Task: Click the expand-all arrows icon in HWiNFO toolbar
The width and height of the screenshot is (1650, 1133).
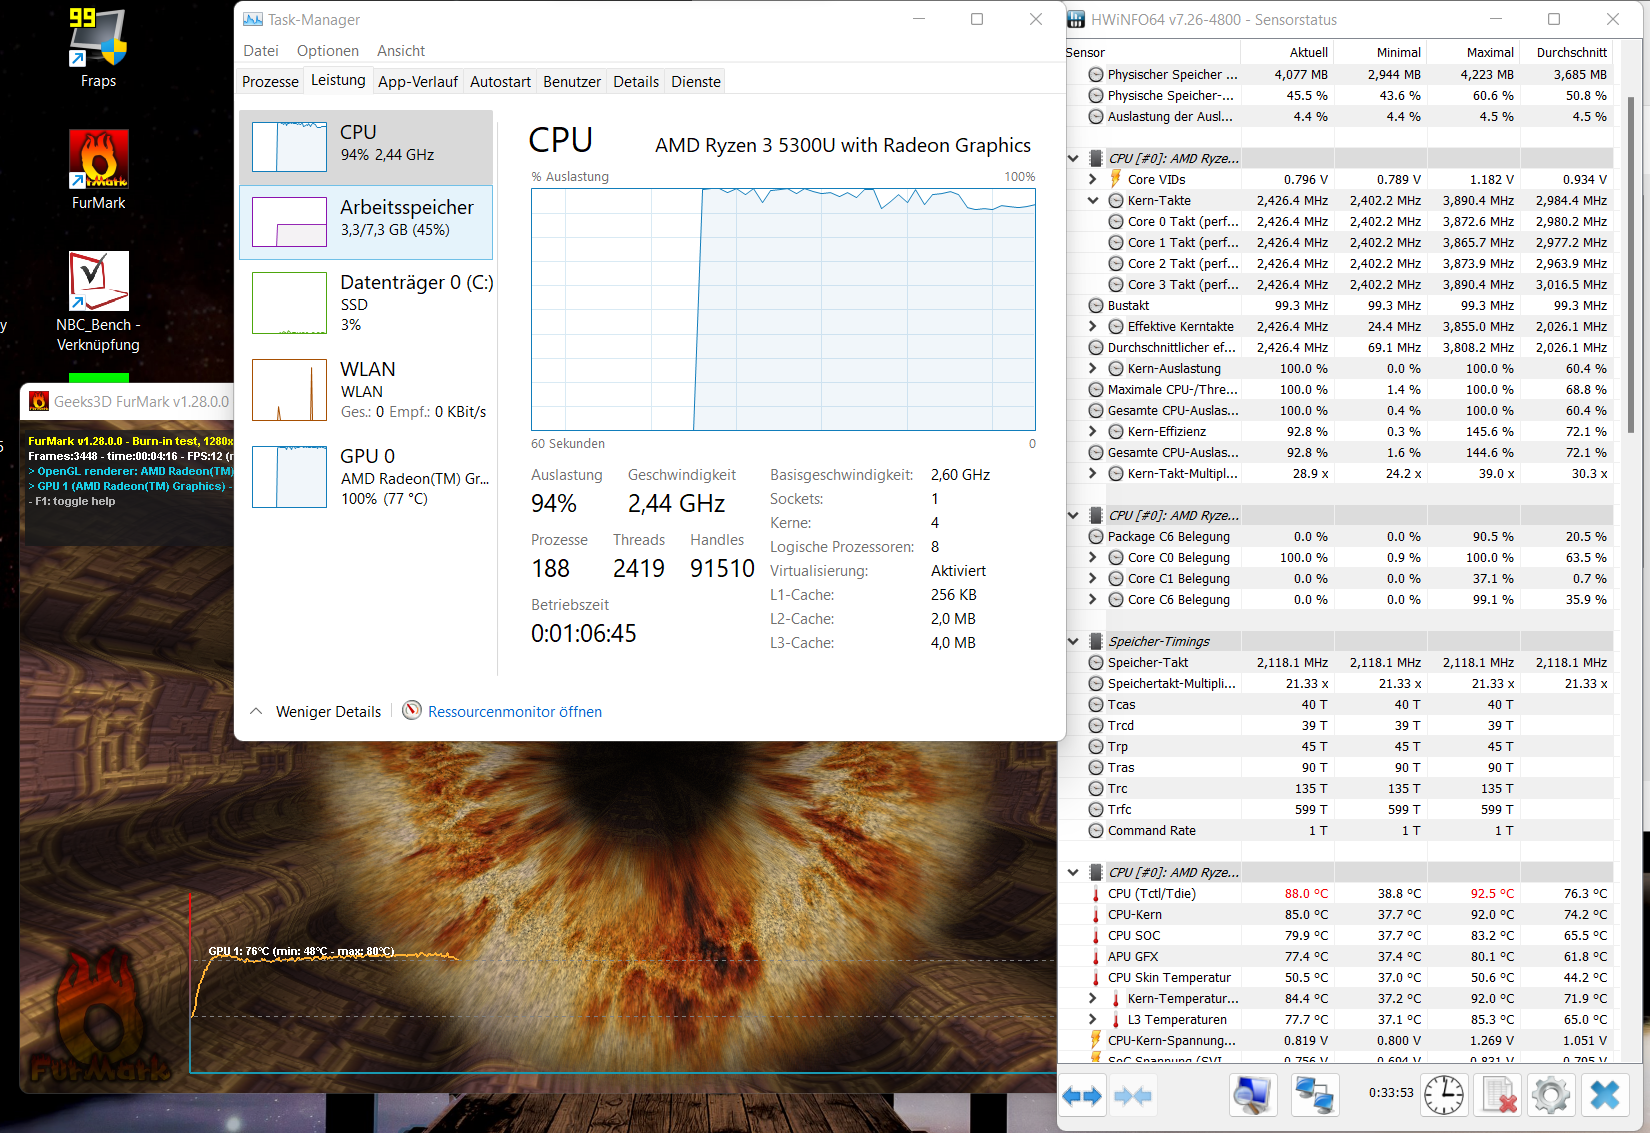Action: pyautogui.click(x=1082, y=1096)
